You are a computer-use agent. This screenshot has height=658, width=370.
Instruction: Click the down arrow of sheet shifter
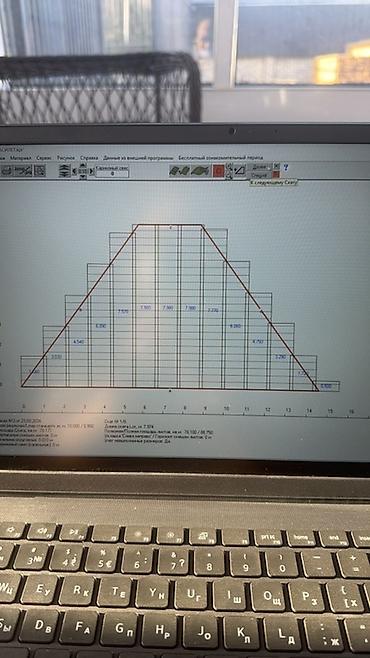pyautogui.click(x=83, y=177)
